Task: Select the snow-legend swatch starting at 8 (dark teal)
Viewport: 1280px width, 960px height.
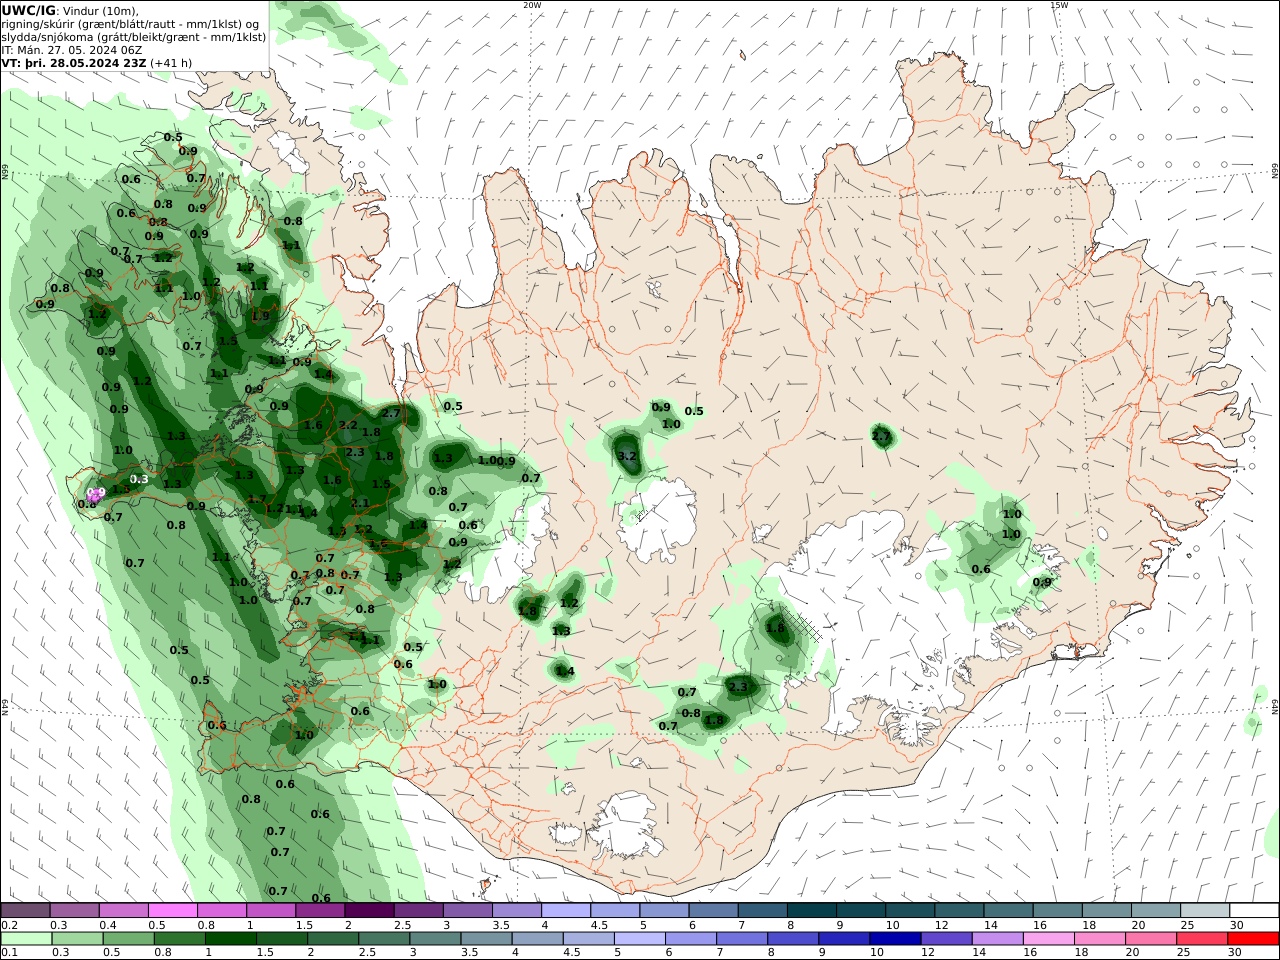Action: click(813, 911)
